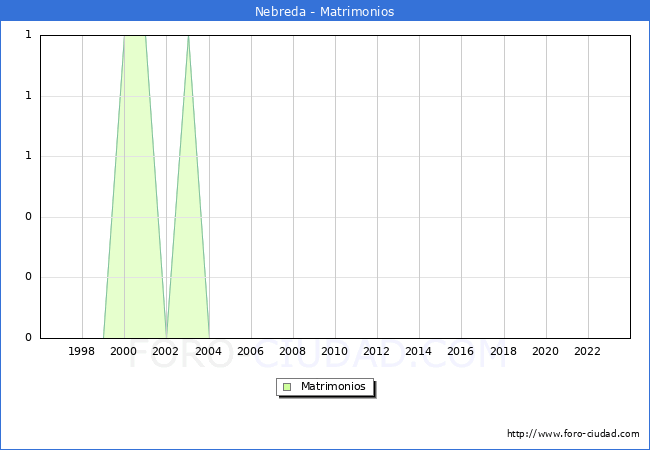Viewport: 650px width, 450px height.
Task: Click the chart title "Nebreda - Matrimonios"
Action: pyautogui.click(x=324, y=12)
